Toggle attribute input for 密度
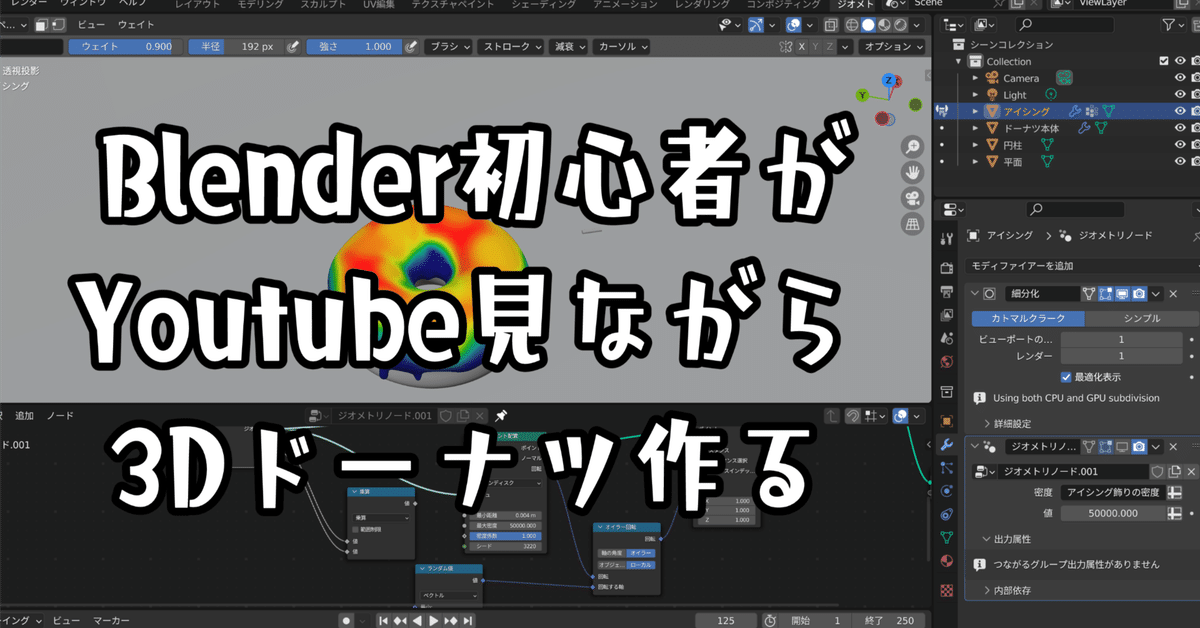 coord(1175,493)
